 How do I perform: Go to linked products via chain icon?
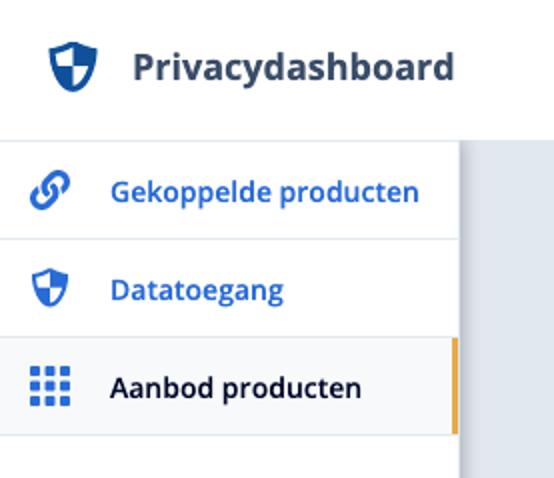50,190
